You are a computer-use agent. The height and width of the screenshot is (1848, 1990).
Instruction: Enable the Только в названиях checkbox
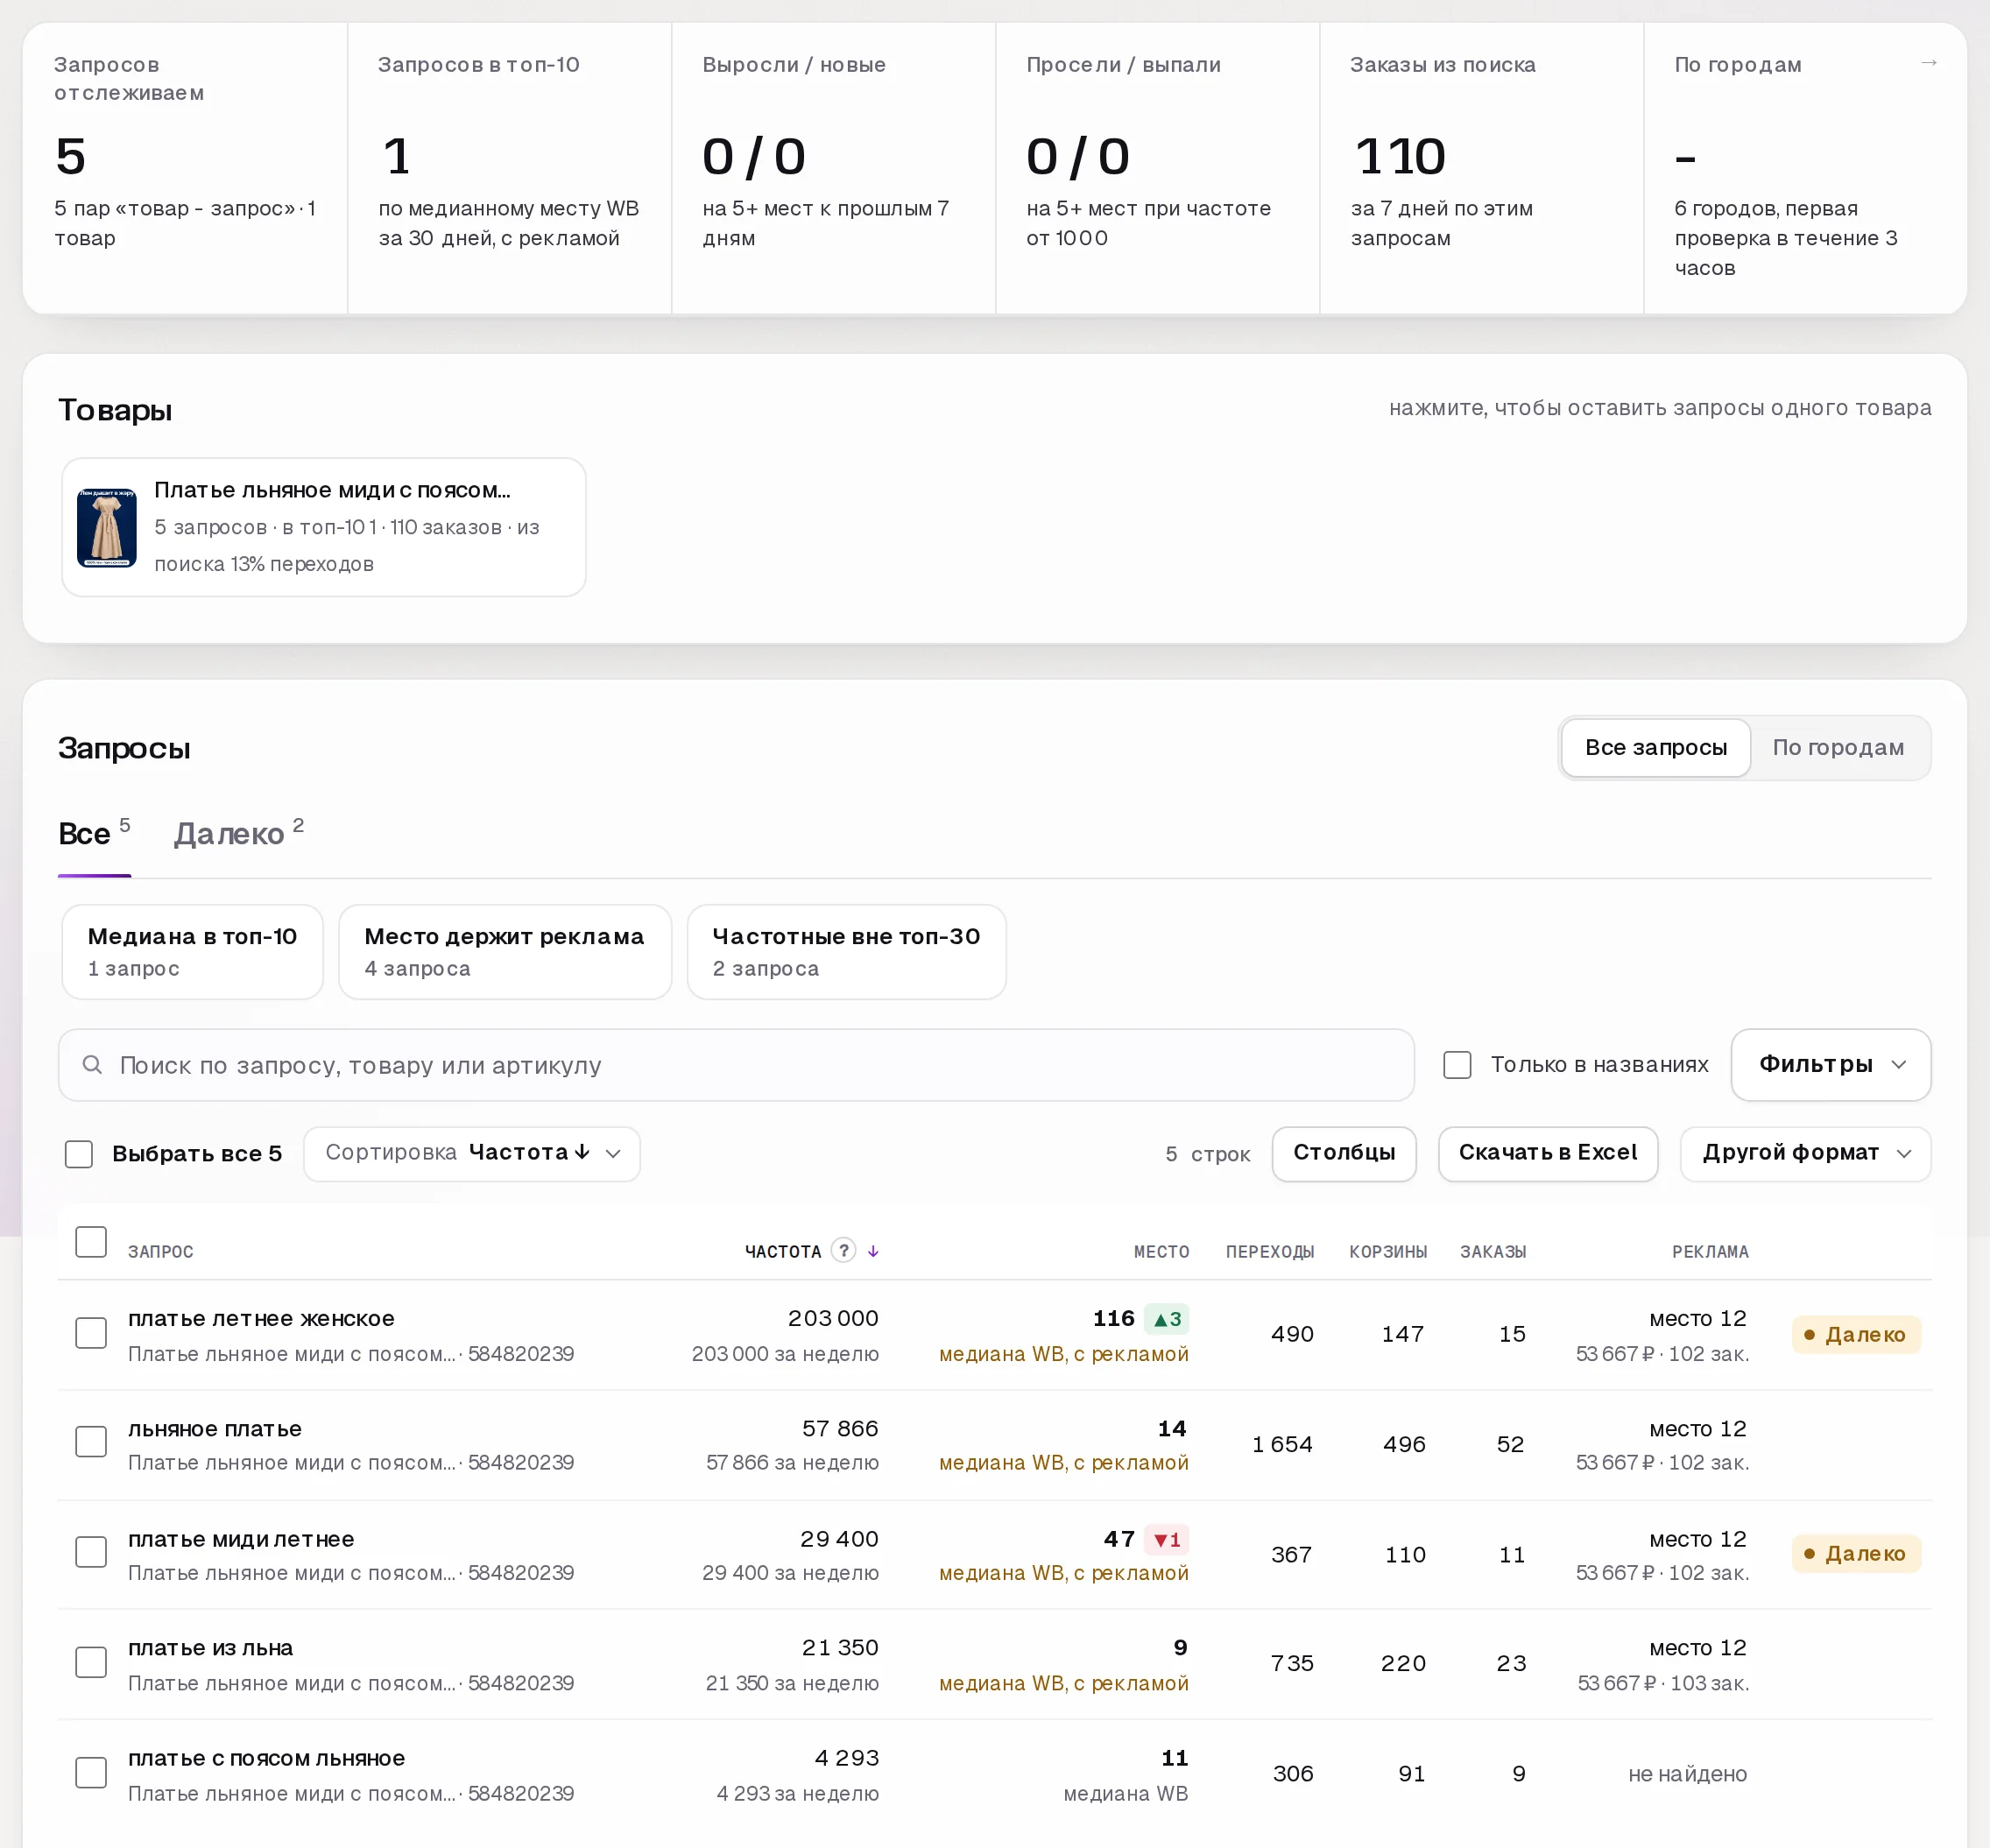(1457, 1064)
